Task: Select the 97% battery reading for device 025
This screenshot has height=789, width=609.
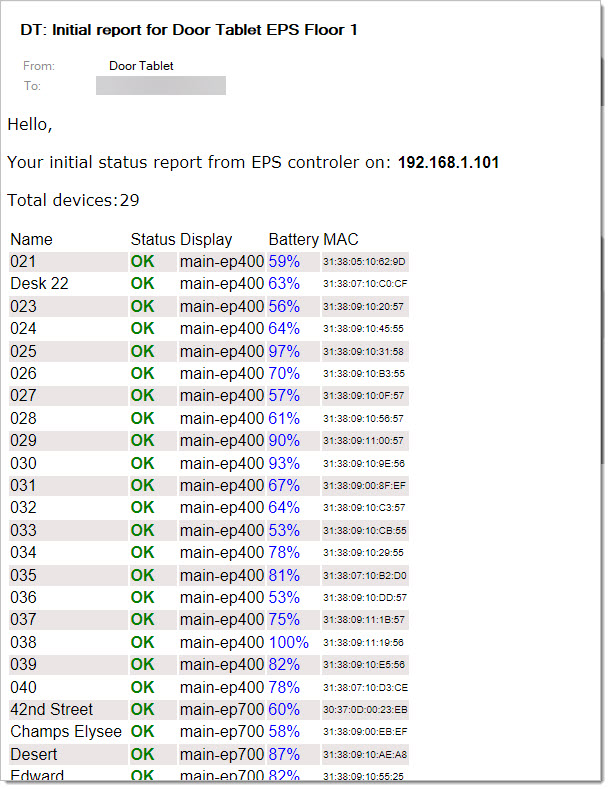Action: point(284,351)
